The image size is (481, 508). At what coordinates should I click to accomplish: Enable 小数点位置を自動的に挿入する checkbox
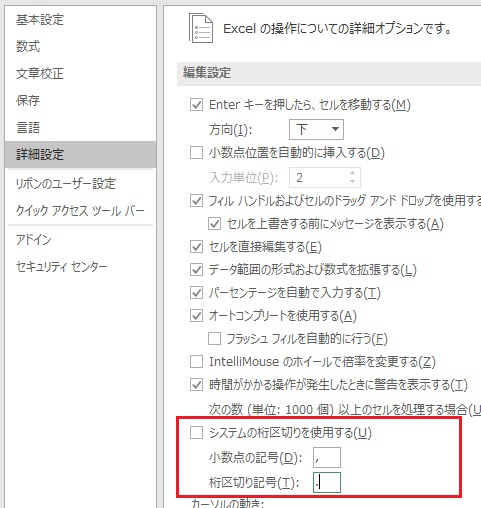click(196, 153)
